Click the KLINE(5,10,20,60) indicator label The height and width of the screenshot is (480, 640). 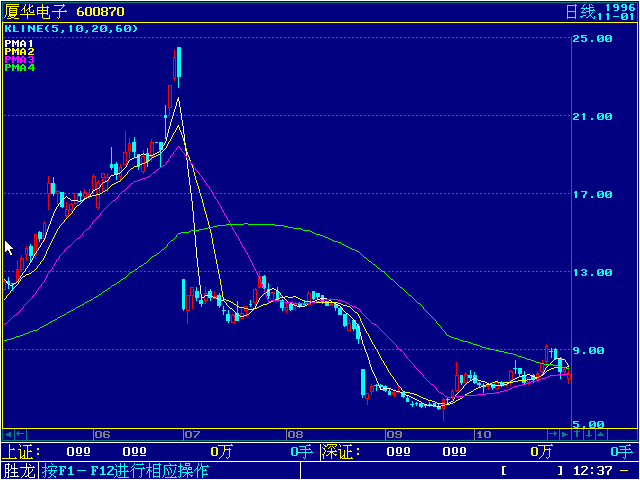[x=70, y=29]
